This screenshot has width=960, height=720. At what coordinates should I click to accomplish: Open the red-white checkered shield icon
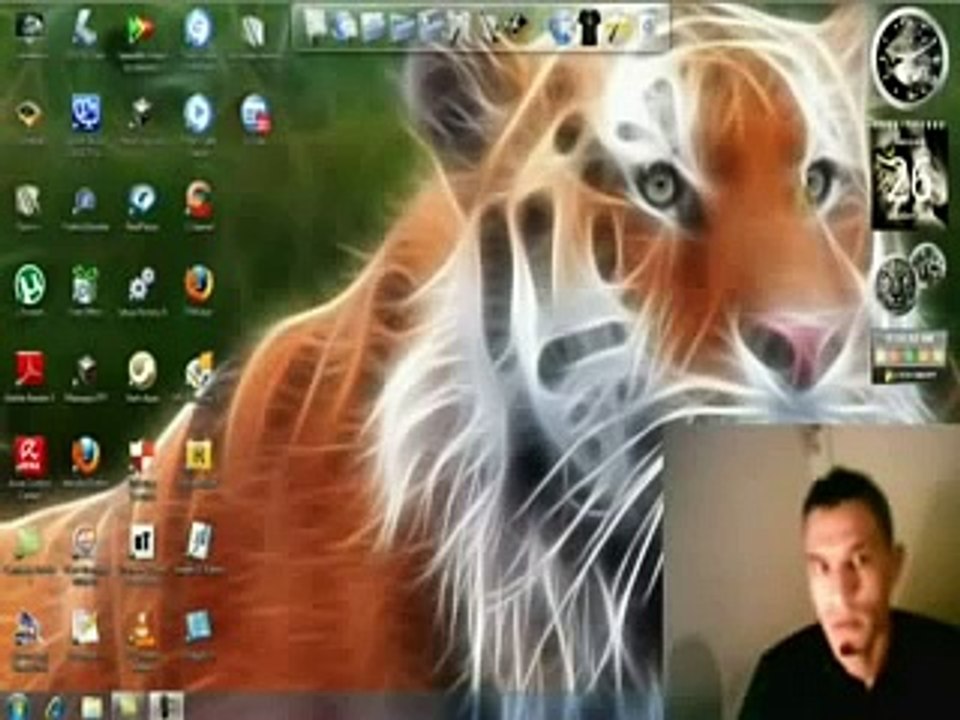click(141, 458)
